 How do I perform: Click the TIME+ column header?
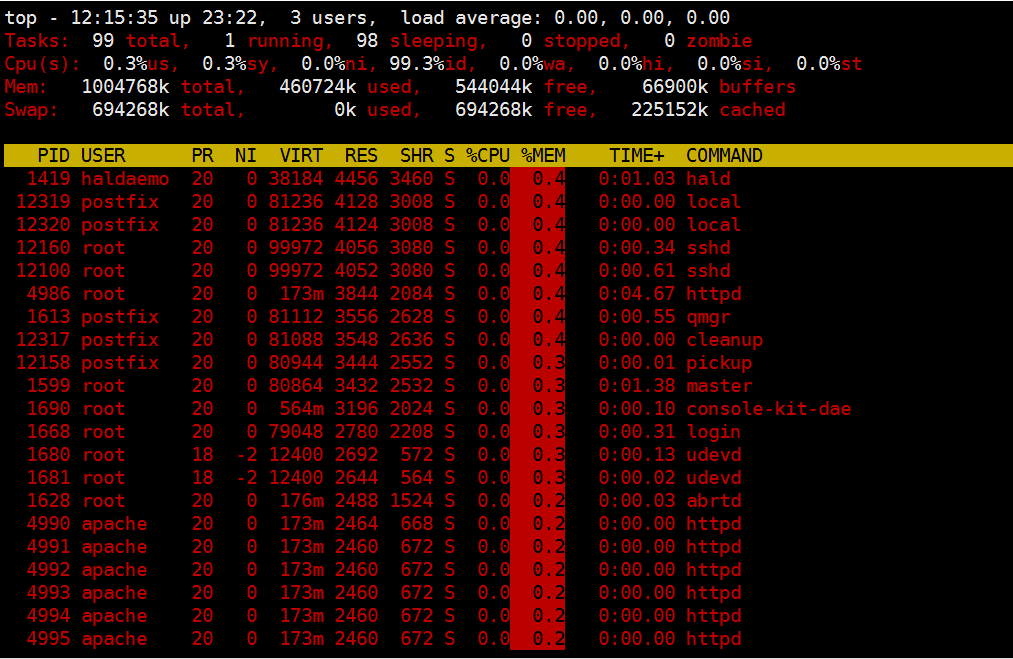coord(636,156)
